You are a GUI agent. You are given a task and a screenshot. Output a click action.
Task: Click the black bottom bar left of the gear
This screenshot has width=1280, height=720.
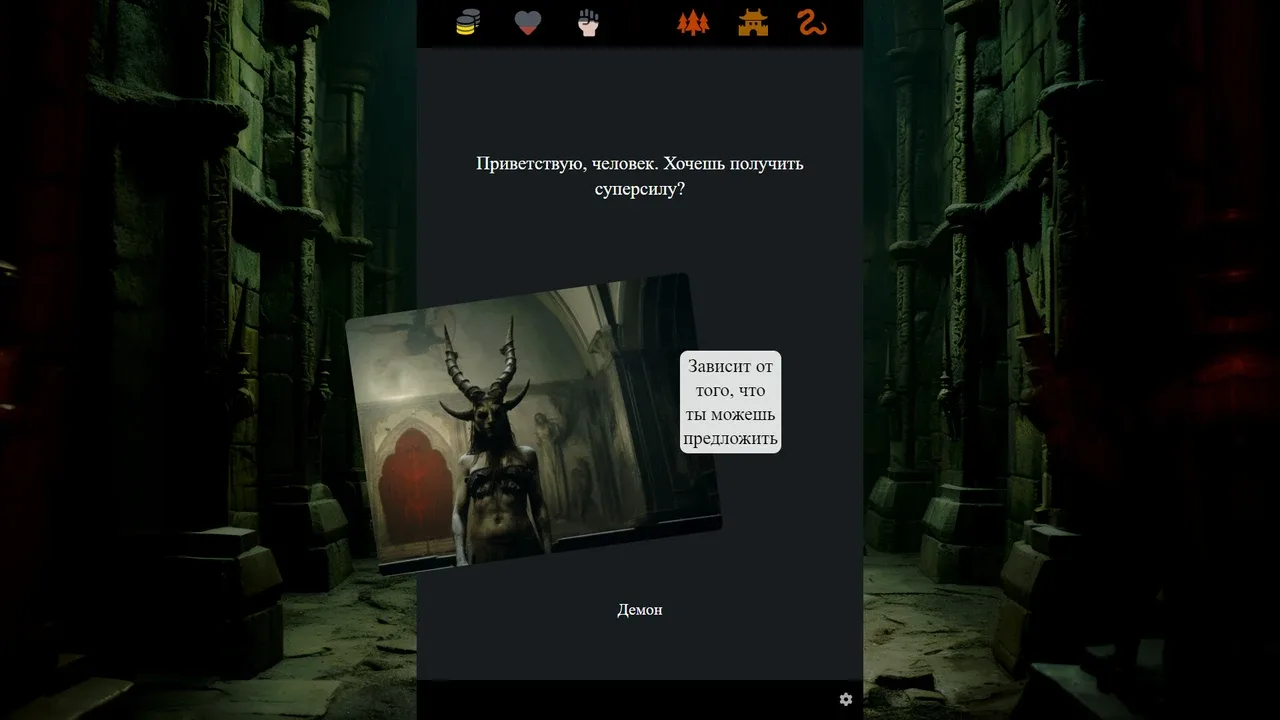620,699
